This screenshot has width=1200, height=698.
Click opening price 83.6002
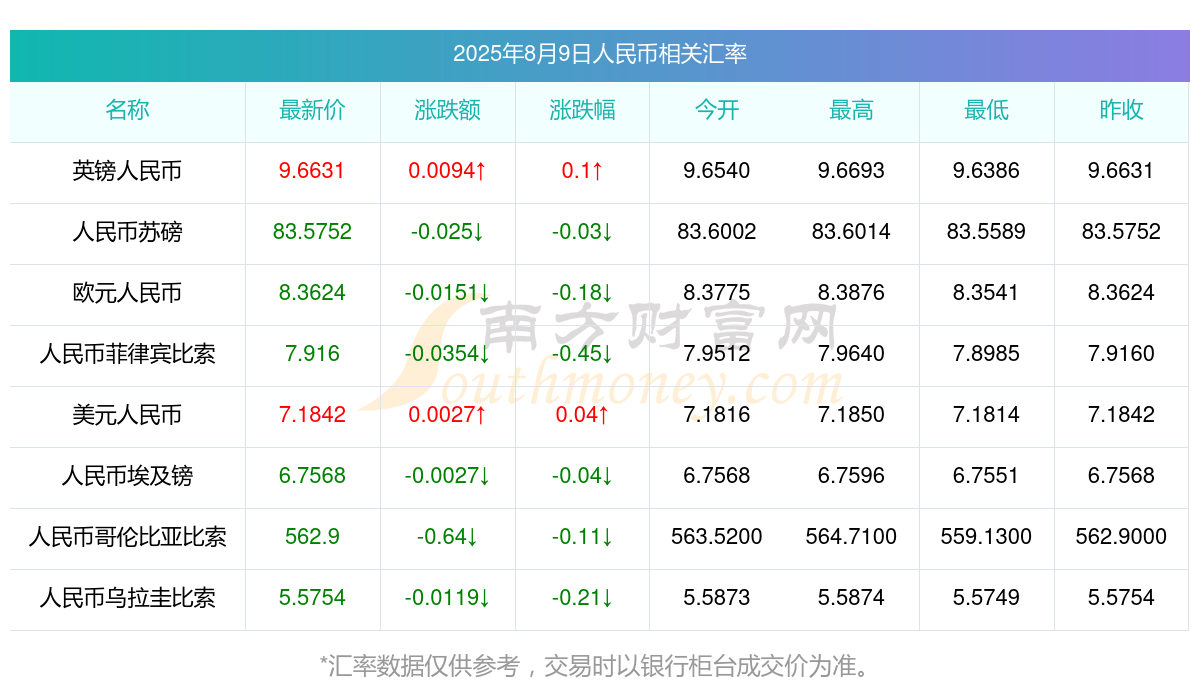(717, 232)
